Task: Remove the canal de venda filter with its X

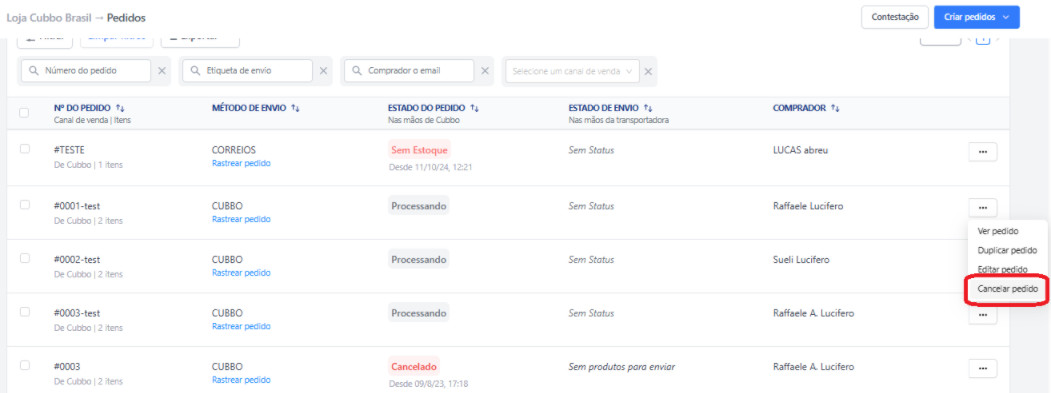Action: click(x=648, y=71)
